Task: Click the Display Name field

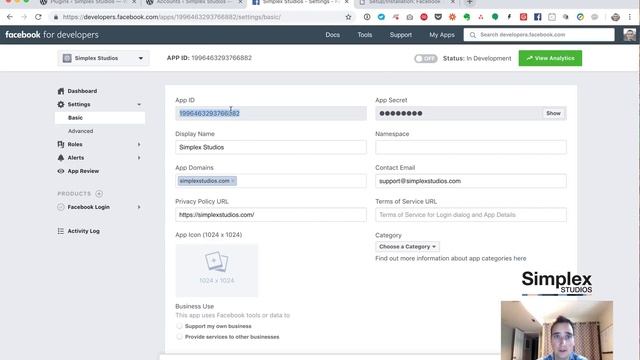Action: point(271,147)
